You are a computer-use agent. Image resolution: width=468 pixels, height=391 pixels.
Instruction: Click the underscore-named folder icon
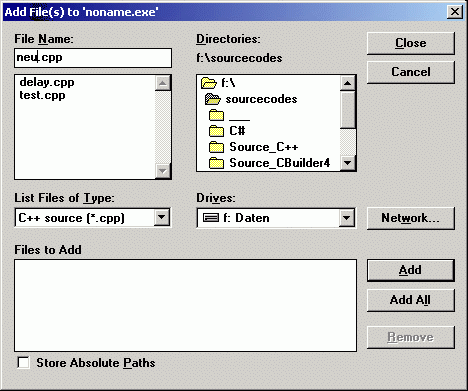click(216, 115)
